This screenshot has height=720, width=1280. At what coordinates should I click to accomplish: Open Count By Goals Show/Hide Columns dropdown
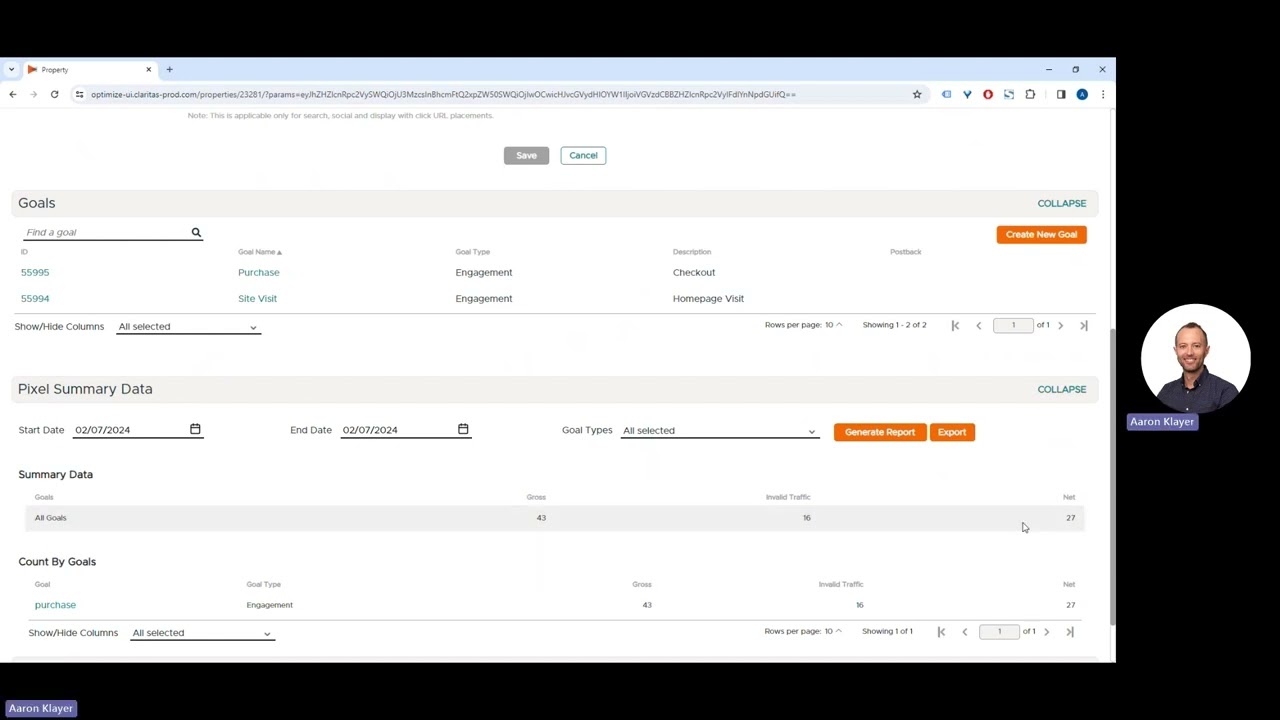(x=202, y=633)
